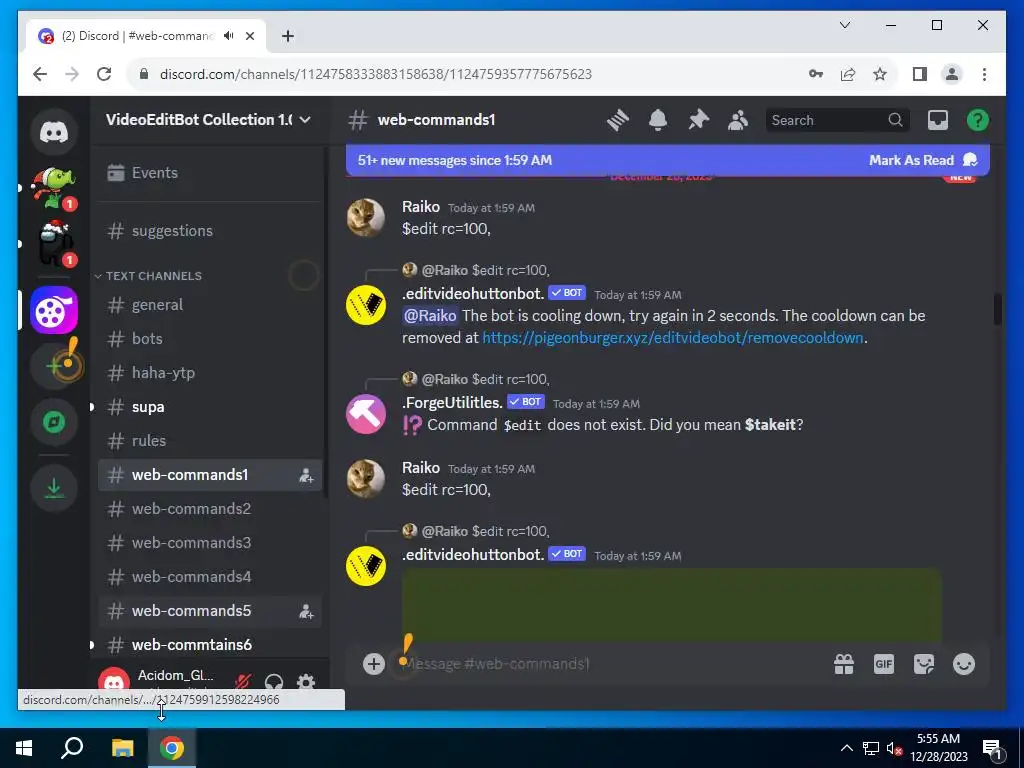The width and height of the screenshot is (1024, 768).
Task: Click Mark As Read button
Action: (x=923, y=161)
